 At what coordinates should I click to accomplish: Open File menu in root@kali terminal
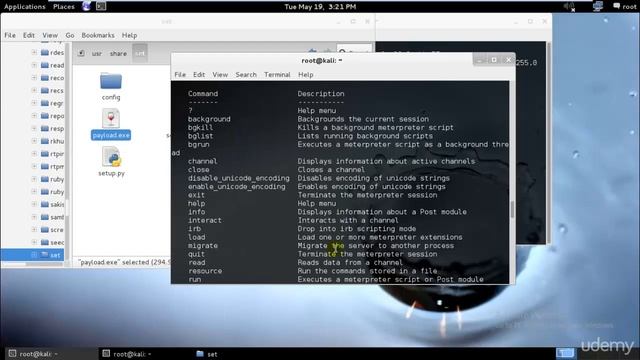pyautogui.click(x=180, y=75)
